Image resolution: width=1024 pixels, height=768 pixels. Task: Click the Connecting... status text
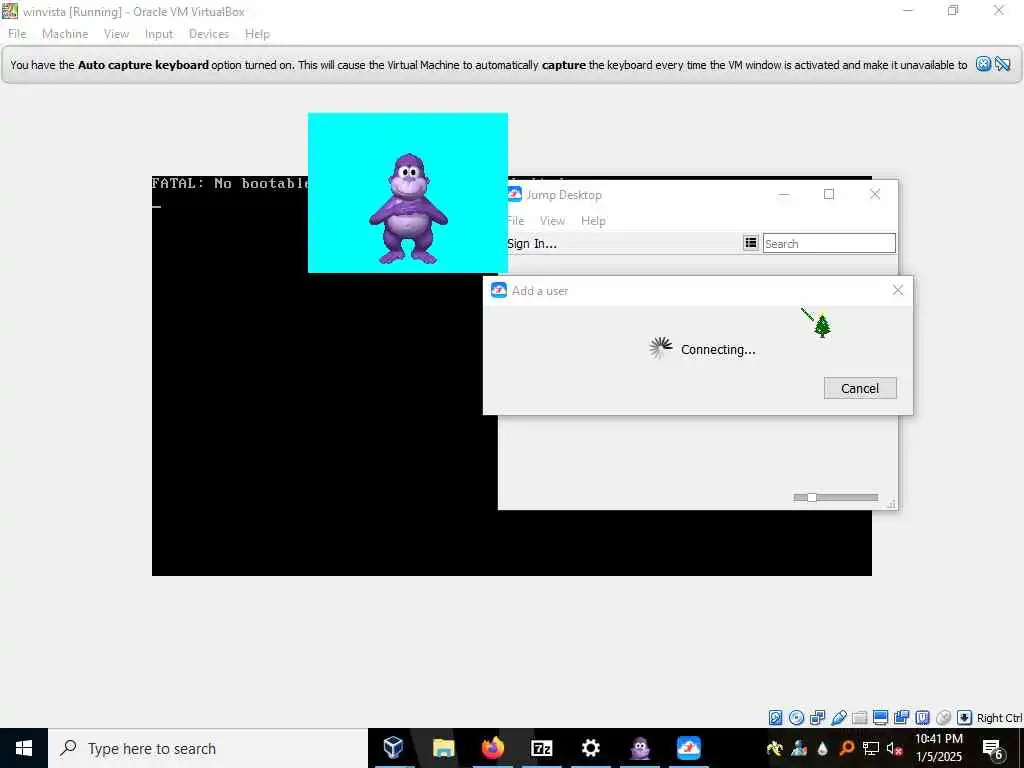click(x=718, y=349)
